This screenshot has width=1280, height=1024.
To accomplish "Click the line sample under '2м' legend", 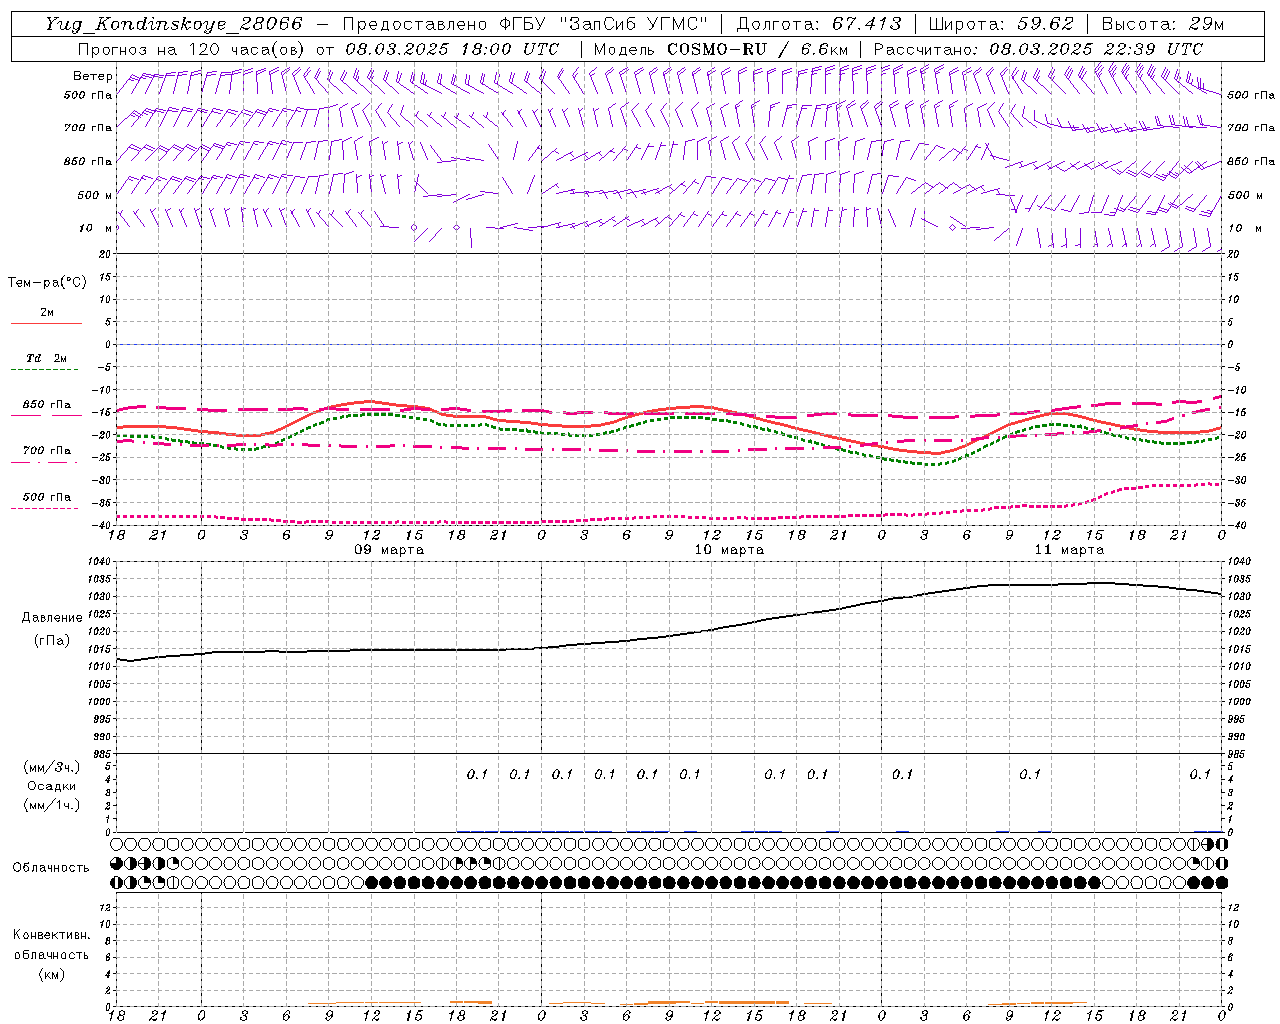I will click(46, 324).
